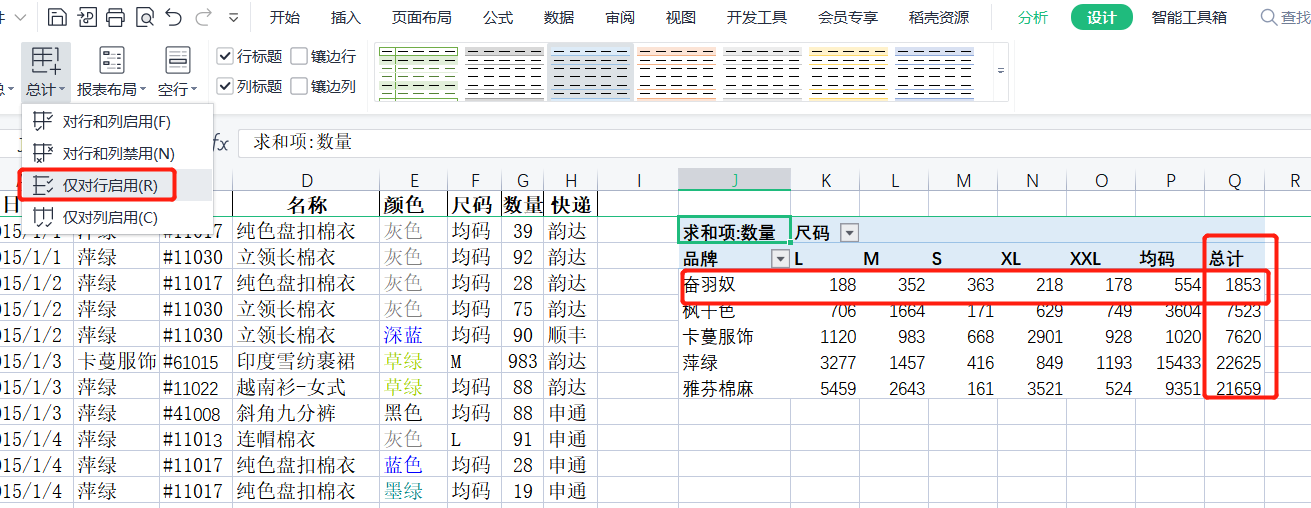Click the 报表布局 report layout icon

coord(112,61)
